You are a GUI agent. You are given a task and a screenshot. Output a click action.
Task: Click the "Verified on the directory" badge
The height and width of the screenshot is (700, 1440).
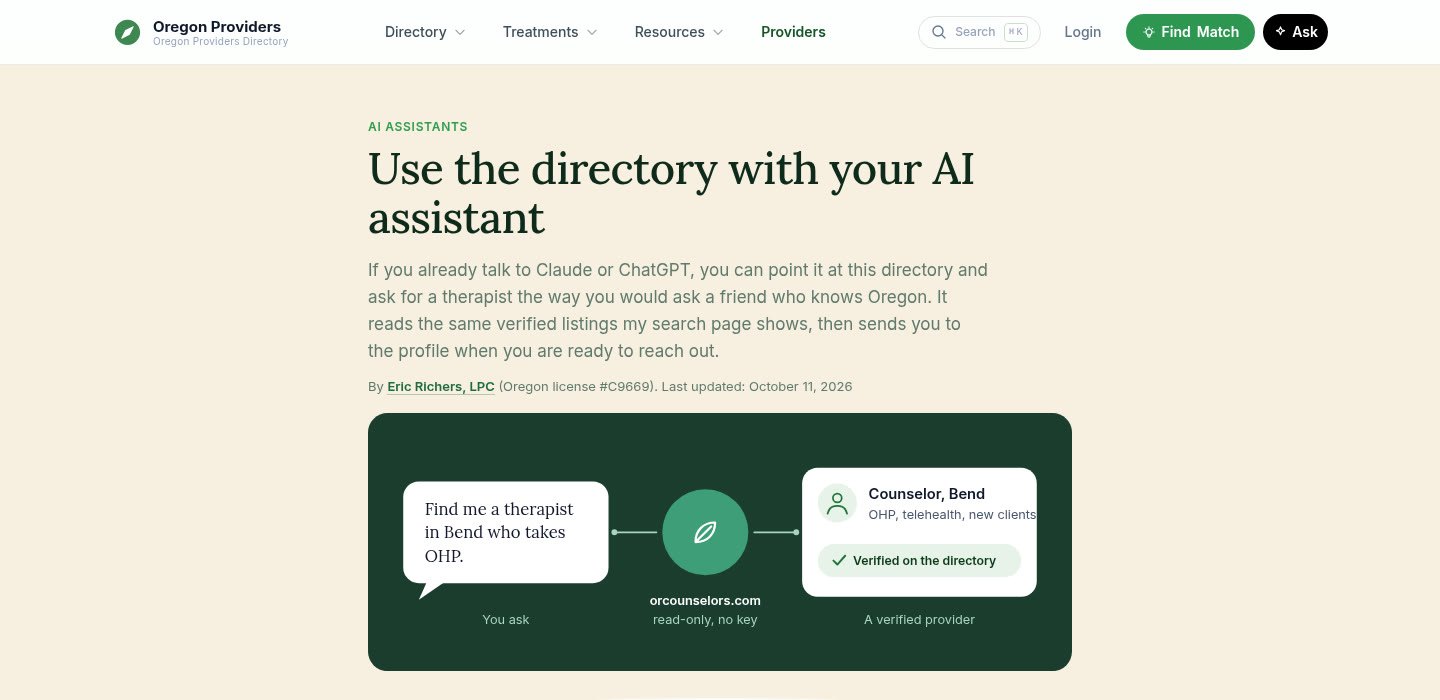919,560
